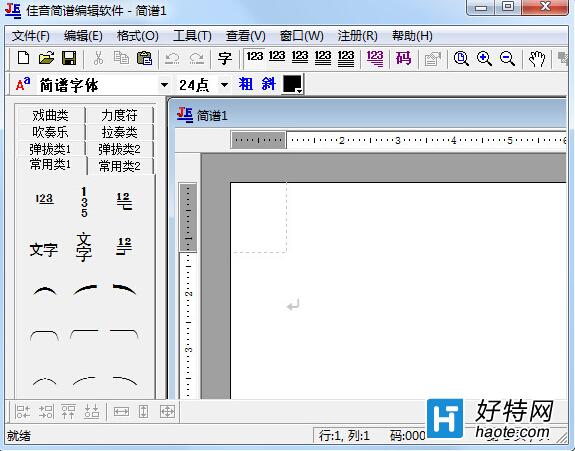Insert the horizontal 文字 text symbol

tap(44, 250)
